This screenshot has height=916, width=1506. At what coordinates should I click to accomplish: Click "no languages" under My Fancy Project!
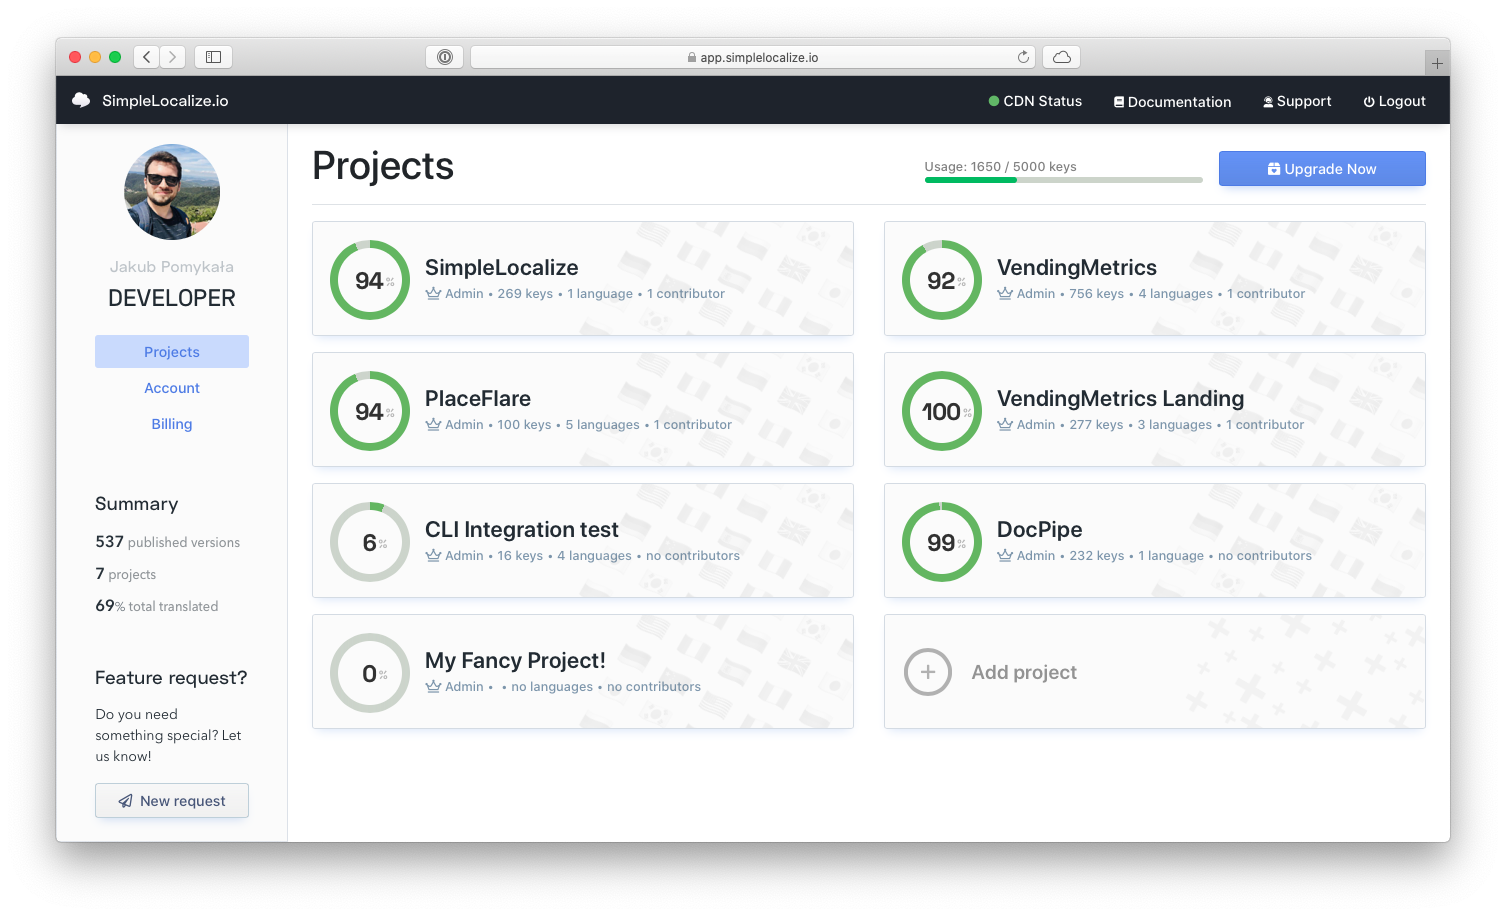pyautogui.click(x=552, y=686)
